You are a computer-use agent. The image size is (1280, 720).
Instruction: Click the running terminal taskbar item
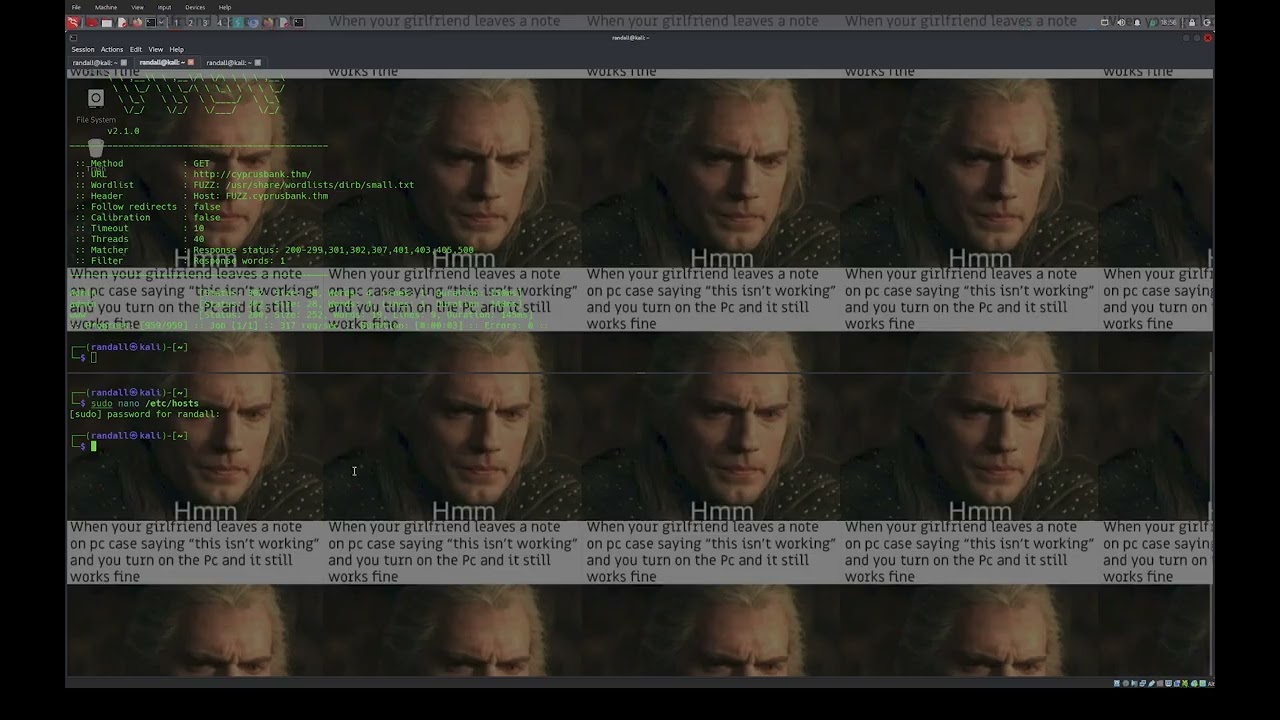pos(298,22)
